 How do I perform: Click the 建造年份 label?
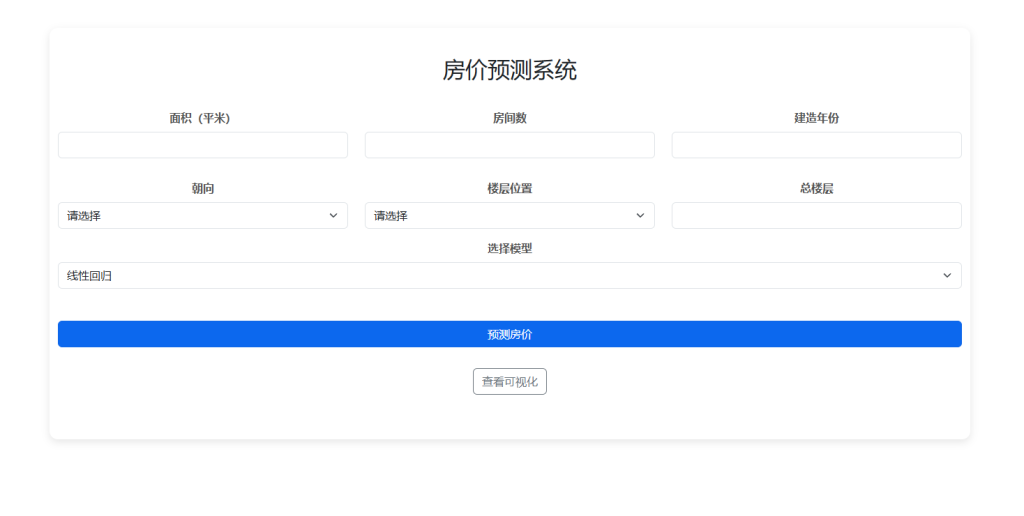coord(816,118)
